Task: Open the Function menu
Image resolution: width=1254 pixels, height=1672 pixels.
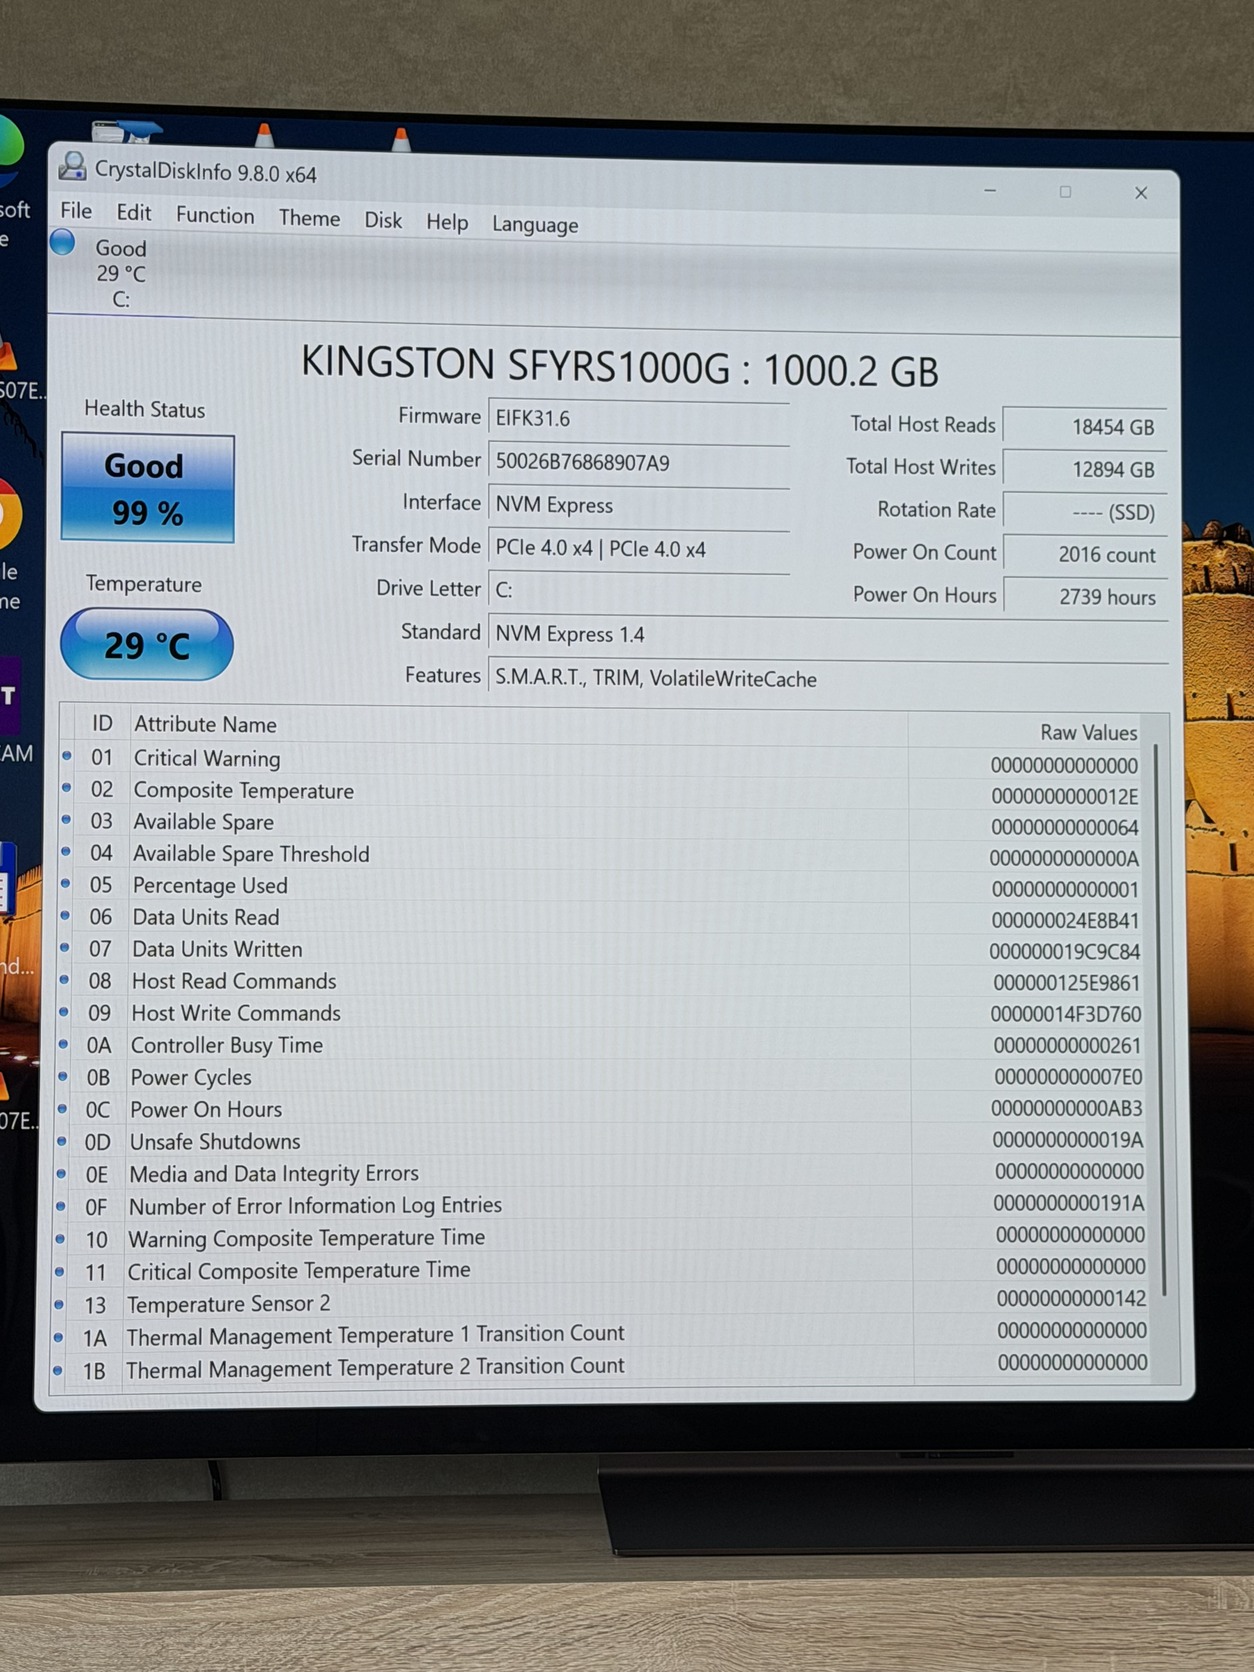Action: pyautogui.click(x=215, y=216)
